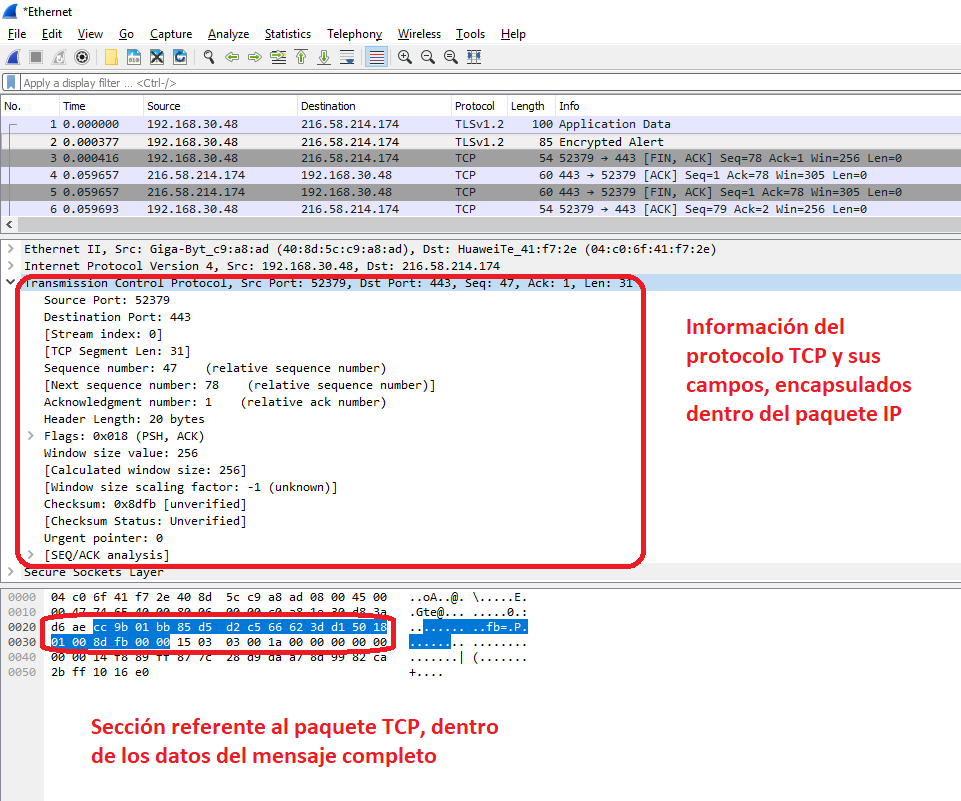The height and width of the screenshot is (801, 961).
Task: Toggle the colorize packet list button
Action: [x=376, y=57]
